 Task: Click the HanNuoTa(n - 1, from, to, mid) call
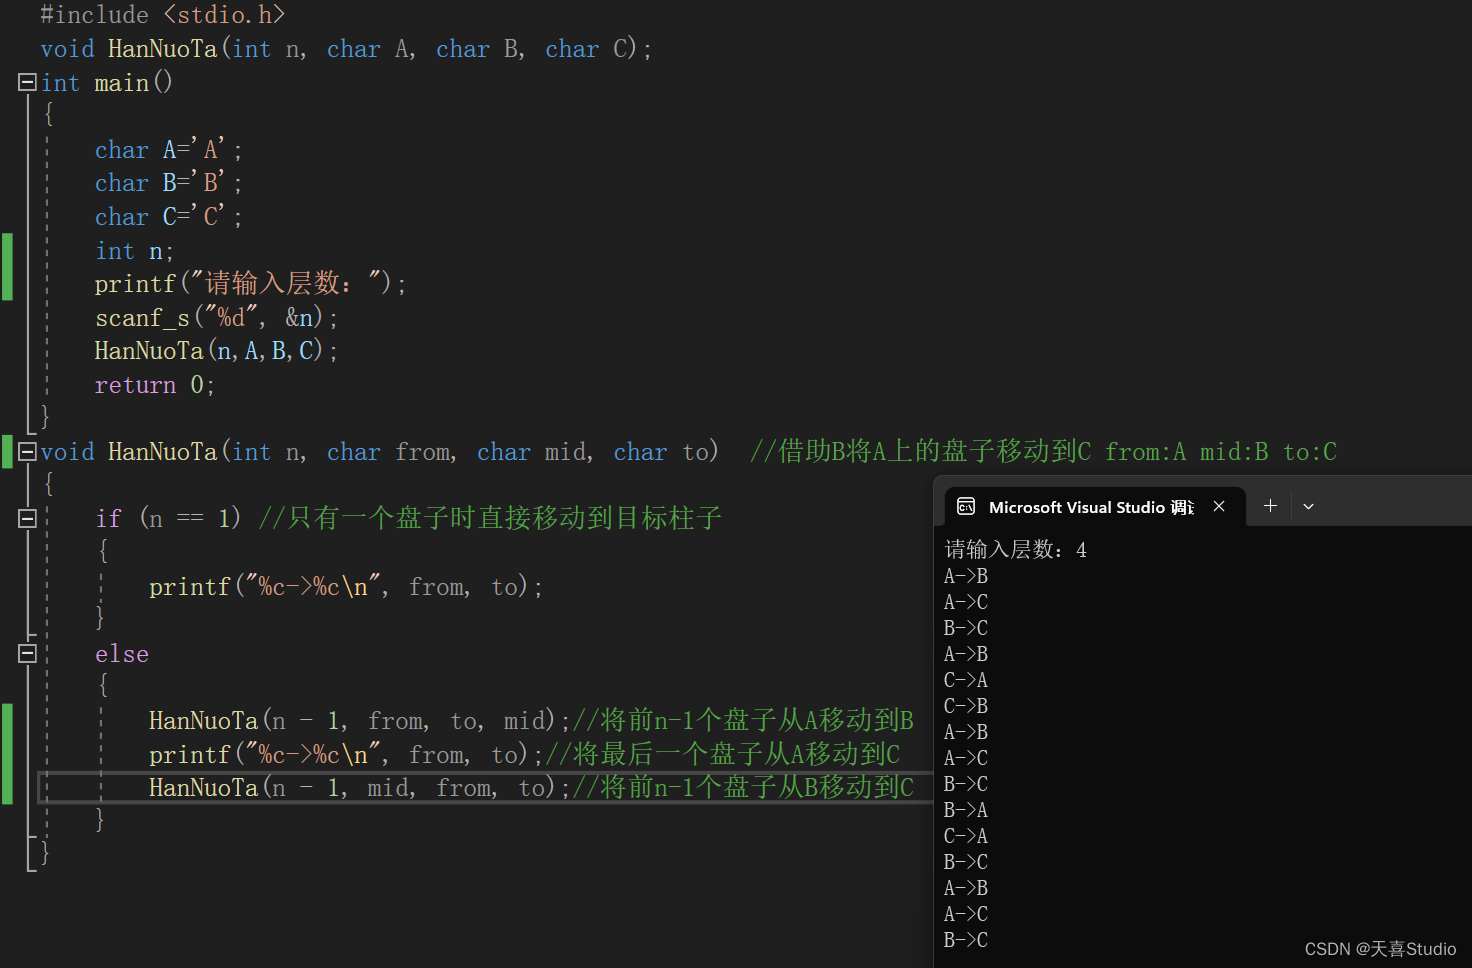[360, 721]
